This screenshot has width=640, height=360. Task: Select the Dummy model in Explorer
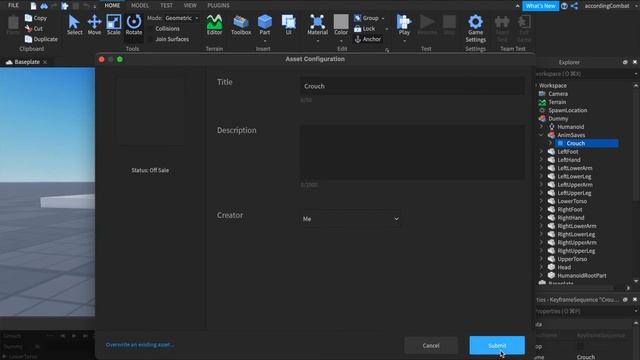point(558,119)
